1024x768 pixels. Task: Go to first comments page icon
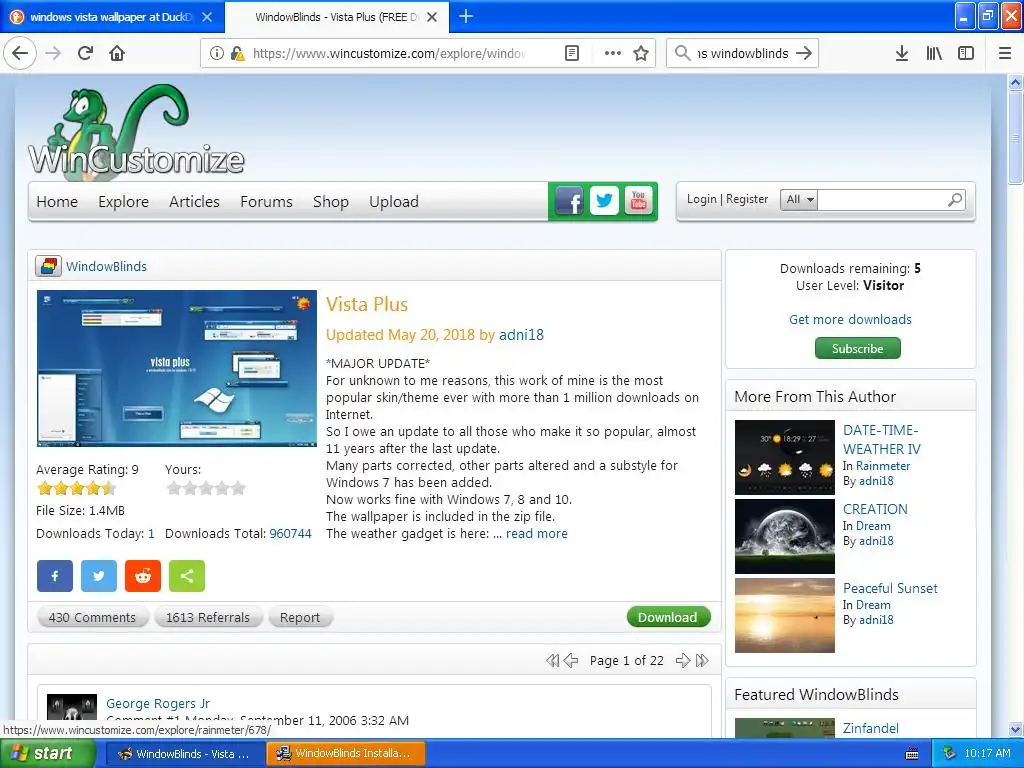tap(552, 660)
